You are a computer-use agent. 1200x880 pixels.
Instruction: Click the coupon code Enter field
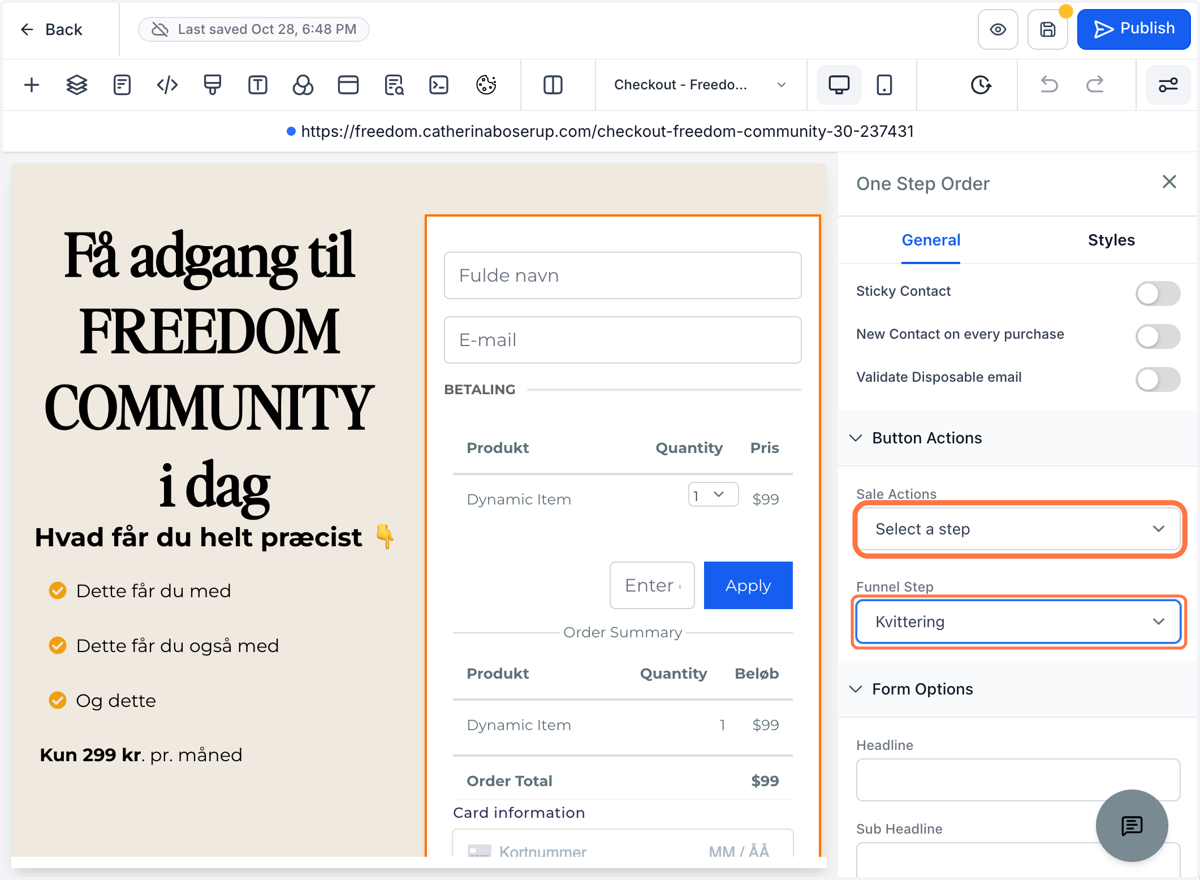(652, 585)
